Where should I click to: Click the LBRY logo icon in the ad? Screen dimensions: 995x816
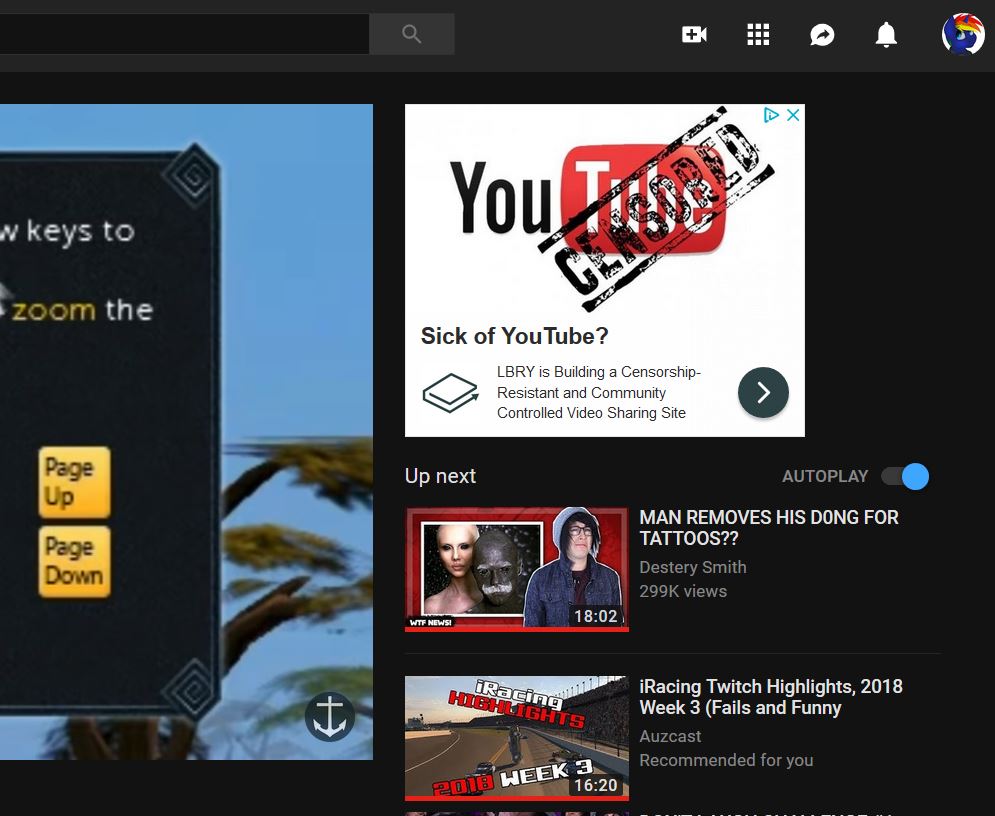click(x=451, y=393)
